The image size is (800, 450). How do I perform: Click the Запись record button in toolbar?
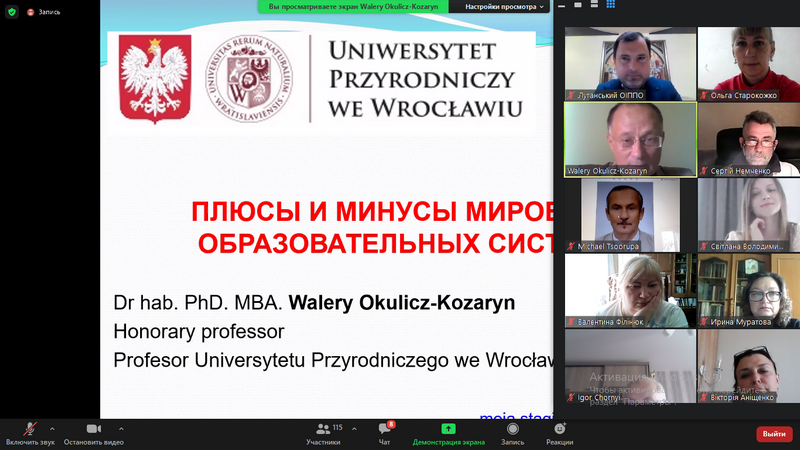512,434
